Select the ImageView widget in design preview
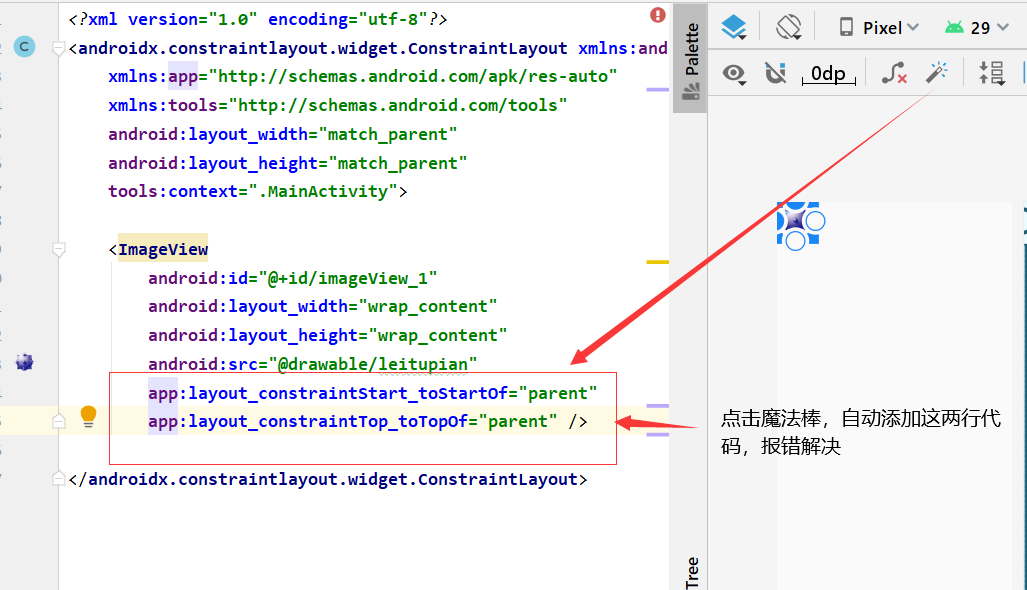Image resolution: width=1027 pixels, height=590 pixels. [x=796, y=221]
